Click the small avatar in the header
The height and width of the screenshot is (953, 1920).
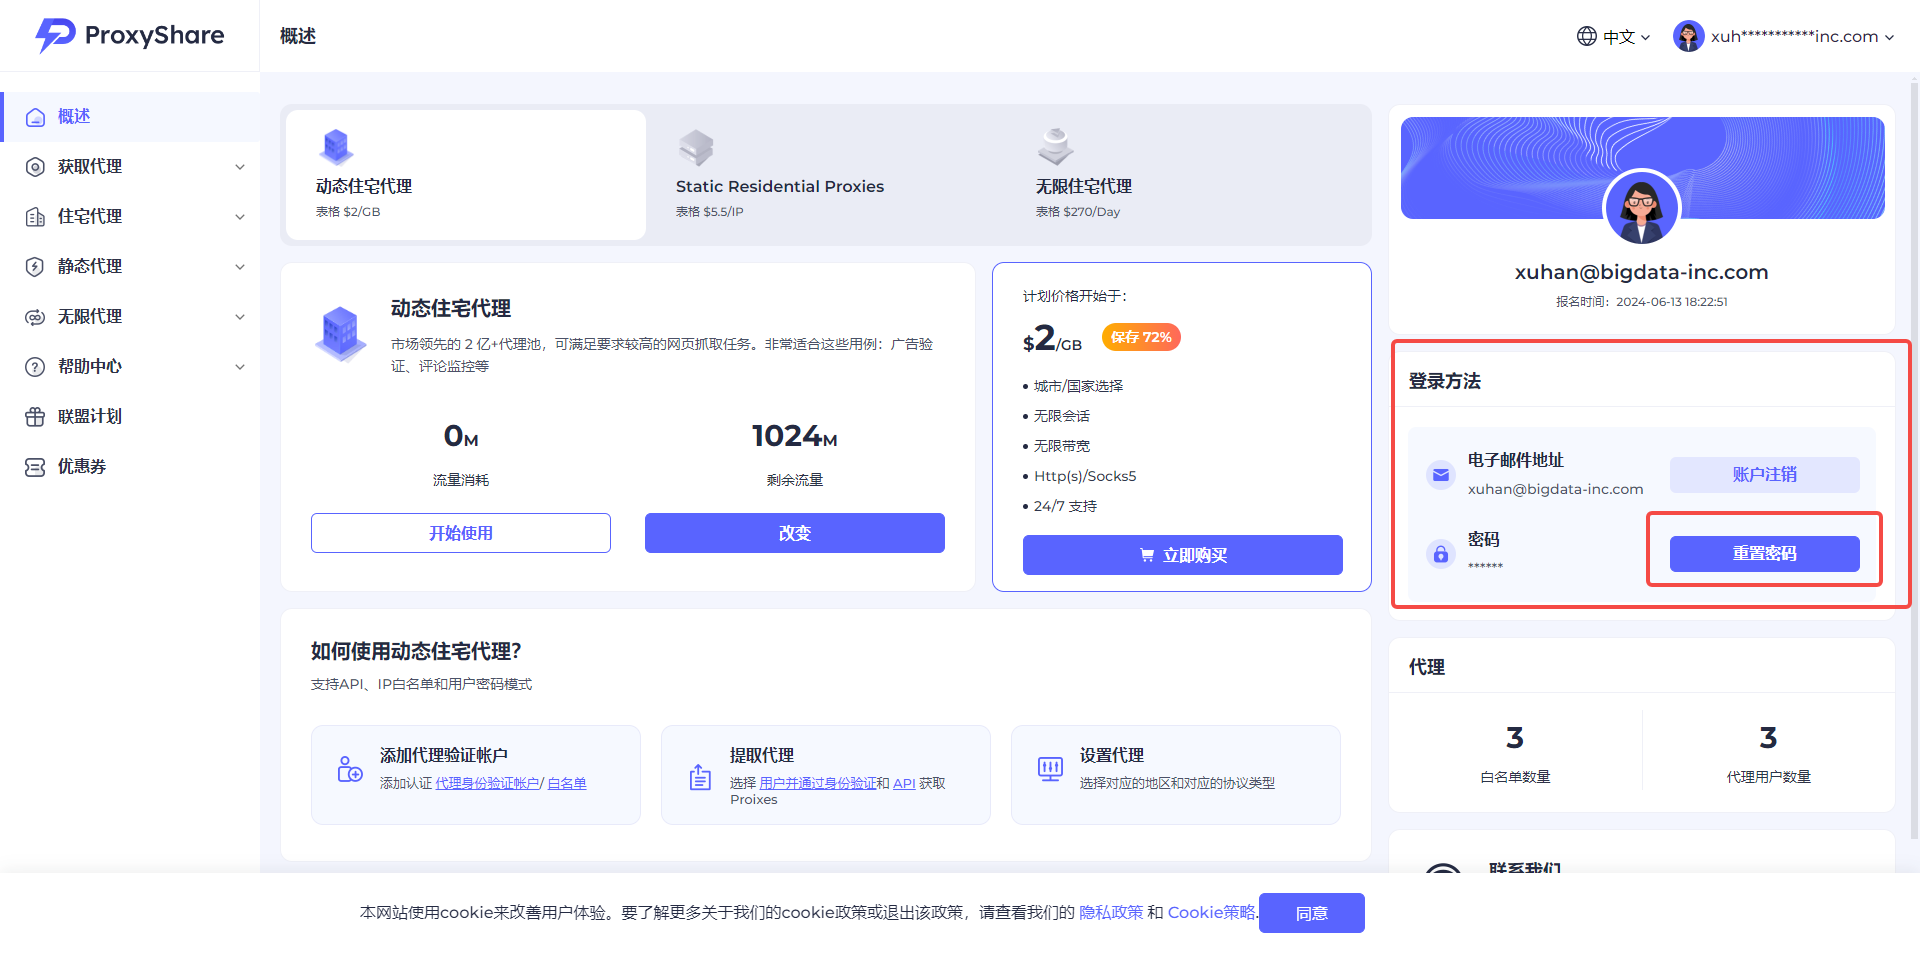click(1689, 36)
